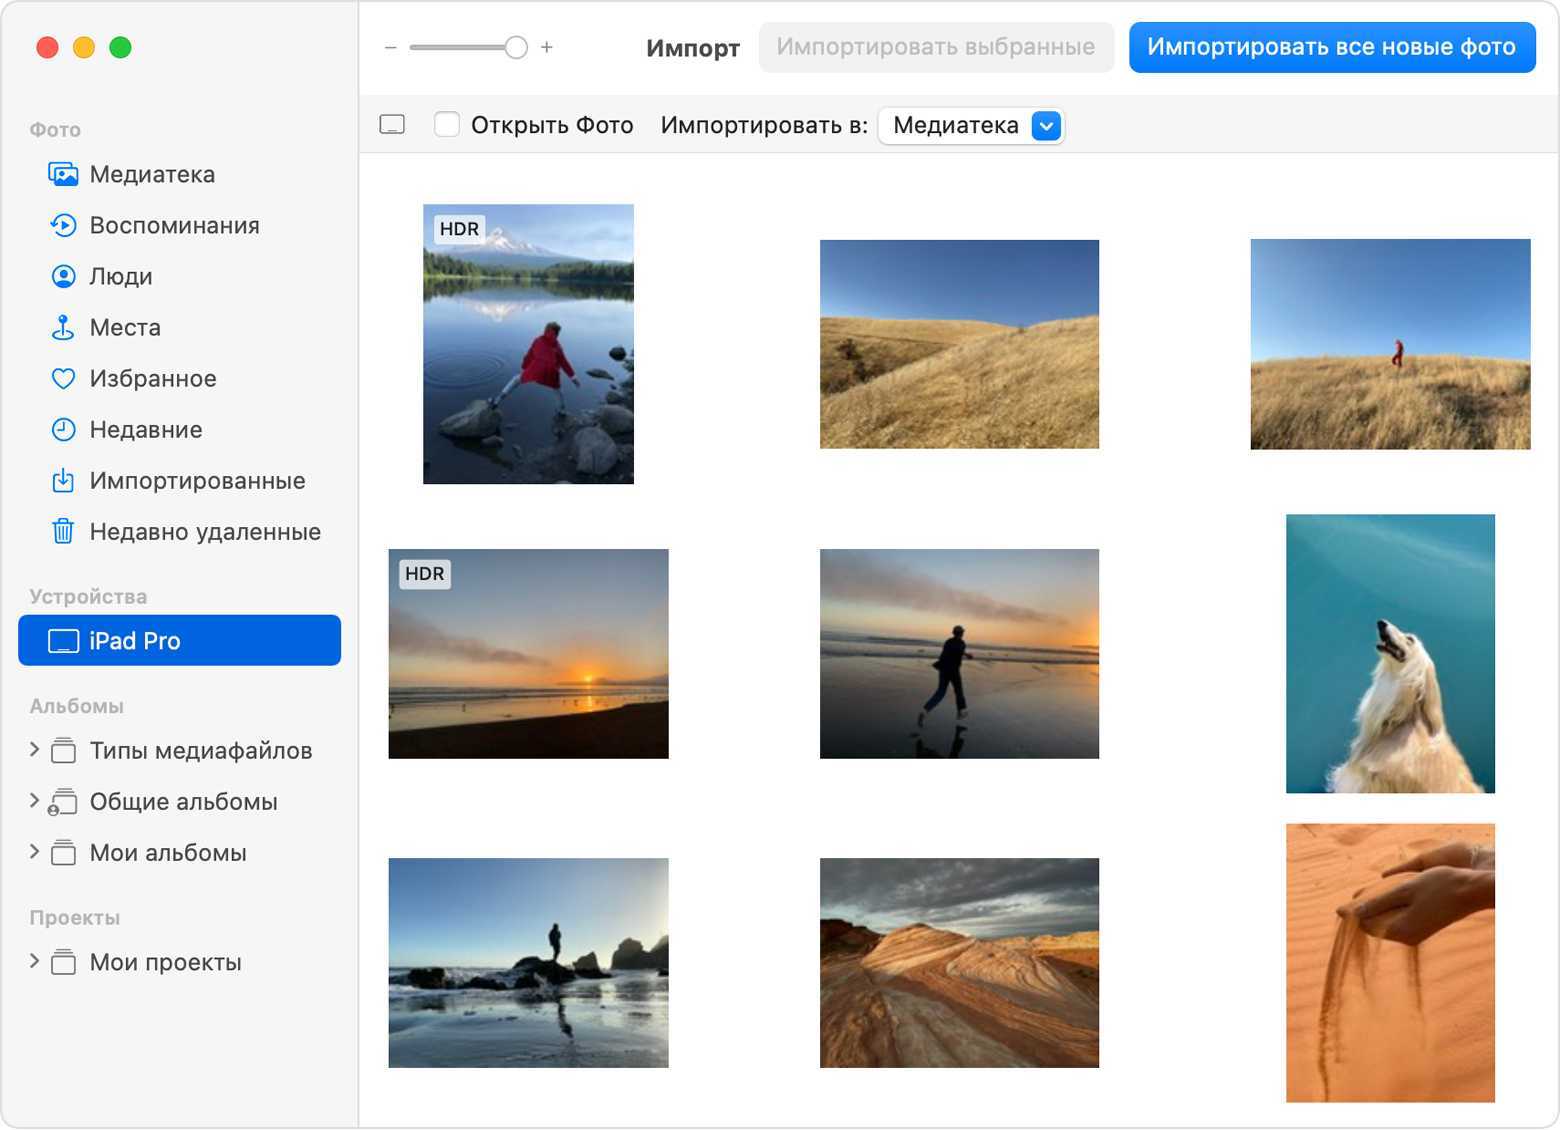This screenshot has height=1130, width=1560.
Task: Open the Импортировать в Медиатека dropdown
Action: pos(1045,126)
